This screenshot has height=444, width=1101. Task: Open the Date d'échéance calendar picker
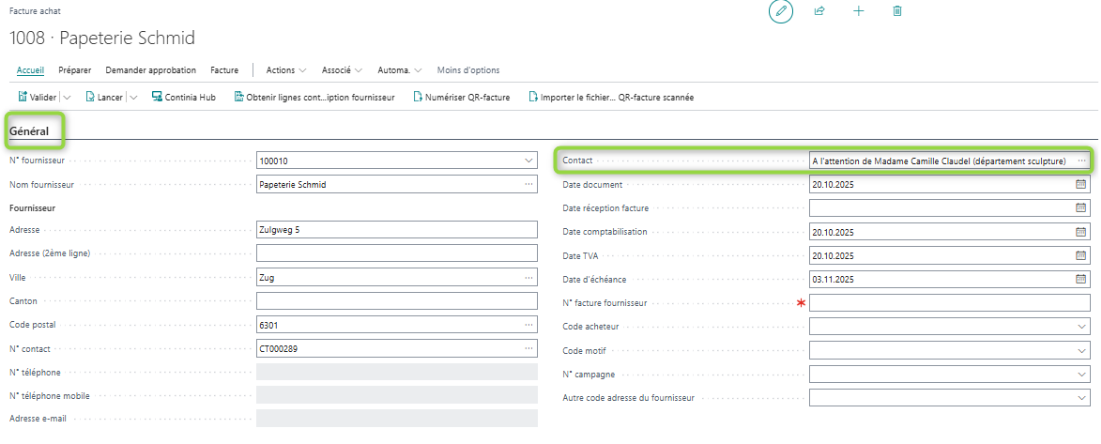click(x=1081, y=279)
